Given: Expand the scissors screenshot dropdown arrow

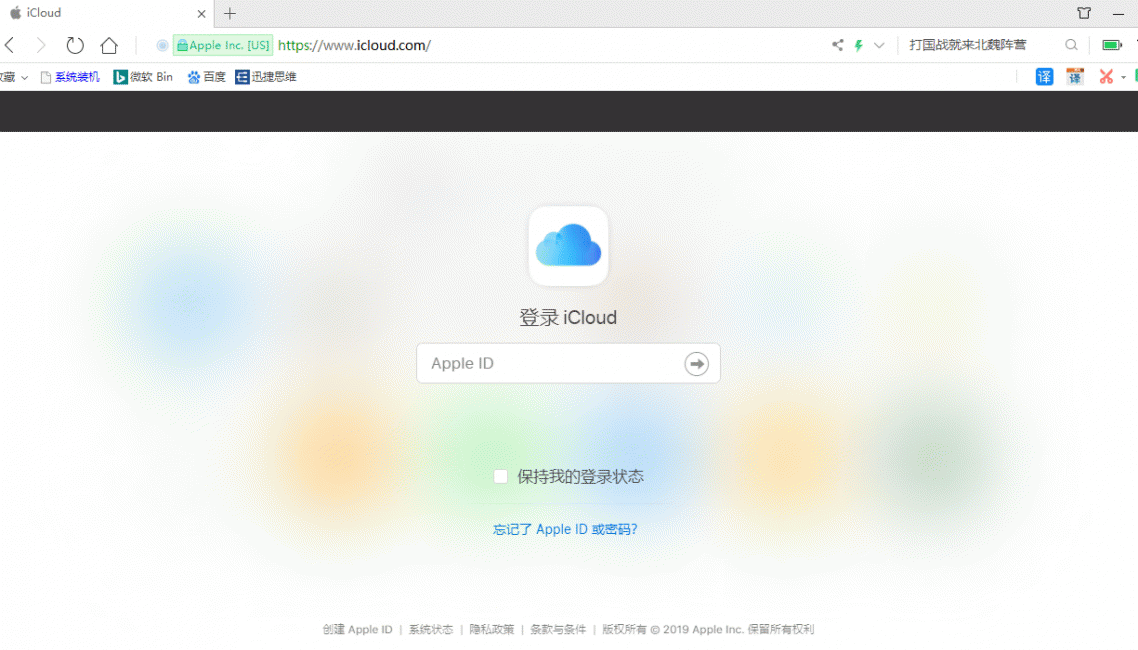Looking at the screenshot, I should pos(1123,77).
